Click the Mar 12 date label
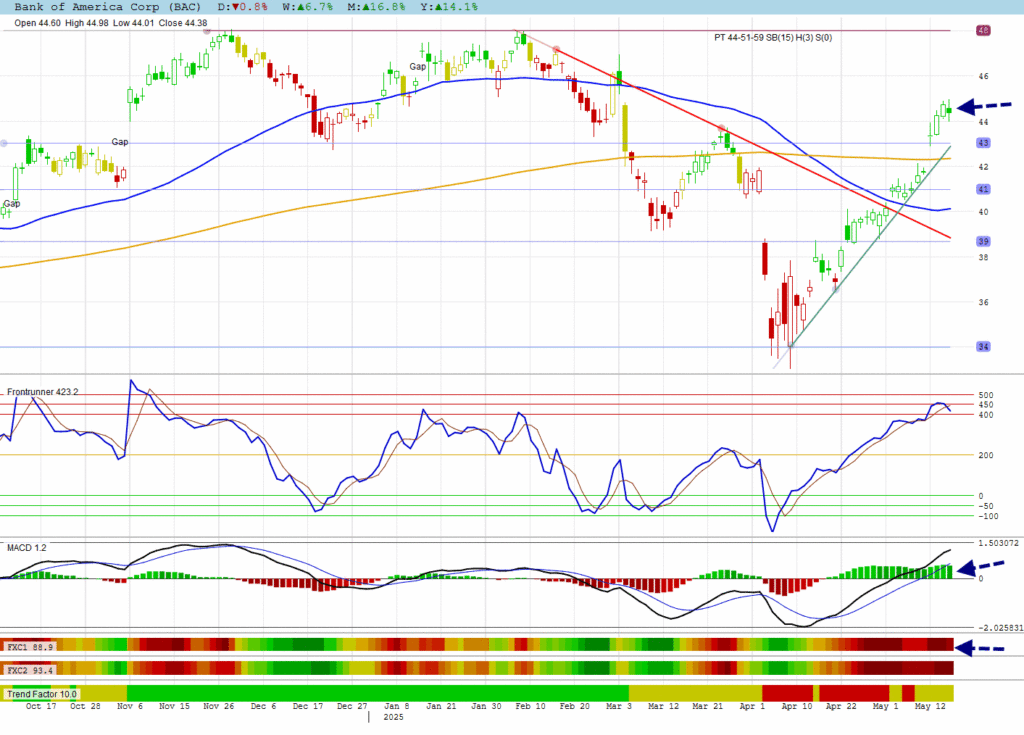Viewport: 1024px width, 735px height. (664, 706)
